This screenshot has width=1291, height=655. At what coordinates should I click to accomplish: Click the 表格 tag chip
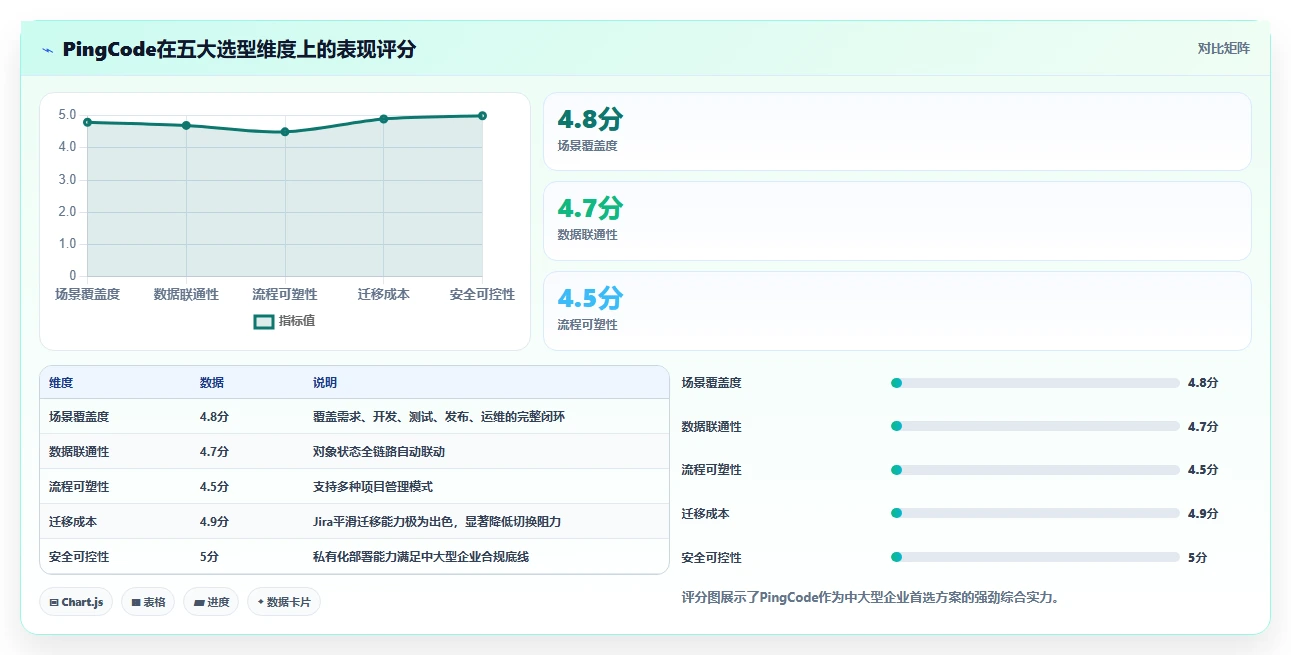[148, 602]
